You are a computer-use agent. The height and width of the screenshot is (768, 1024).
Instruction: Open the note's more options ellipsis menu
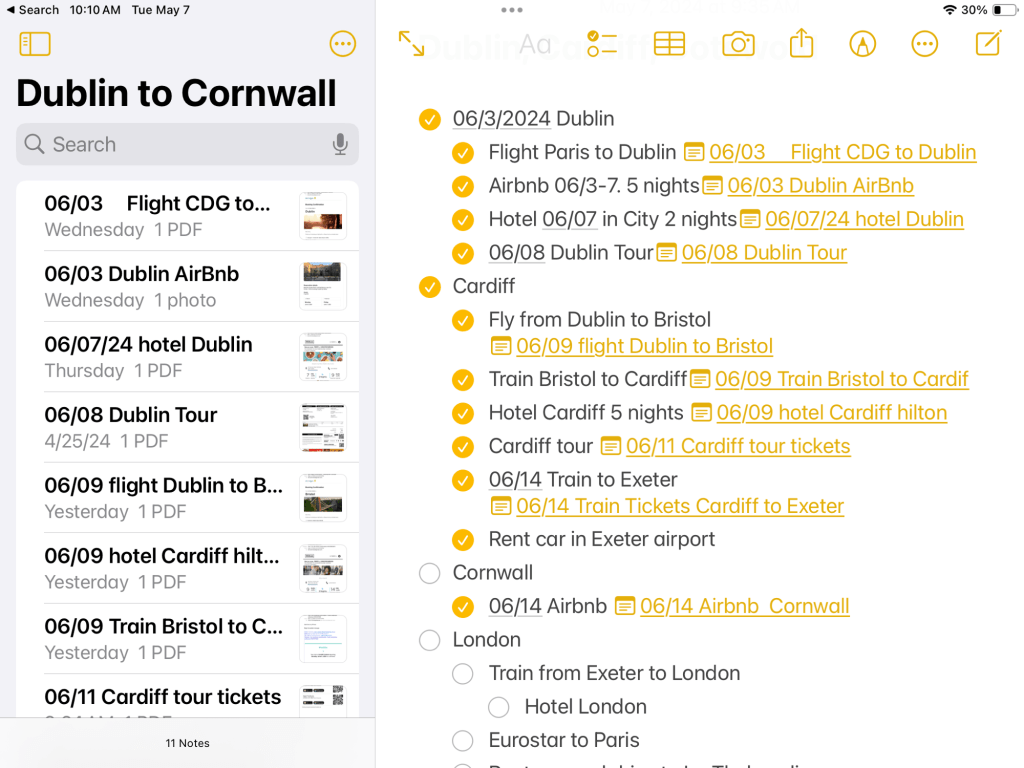click(925, 44)
